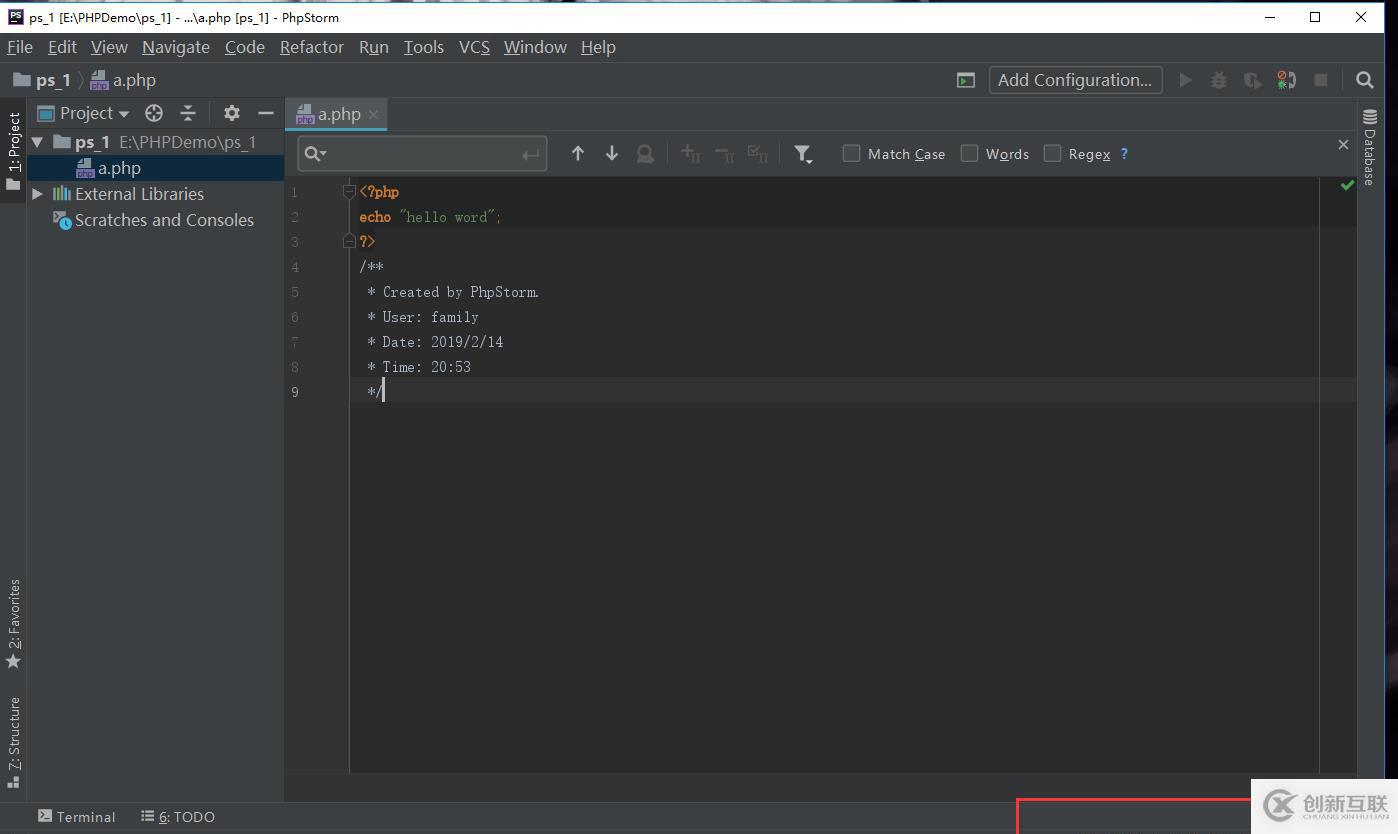Expand the External Libraries node
The height and width of the screenshot is (834, 1398).
[x=38, y=194]
